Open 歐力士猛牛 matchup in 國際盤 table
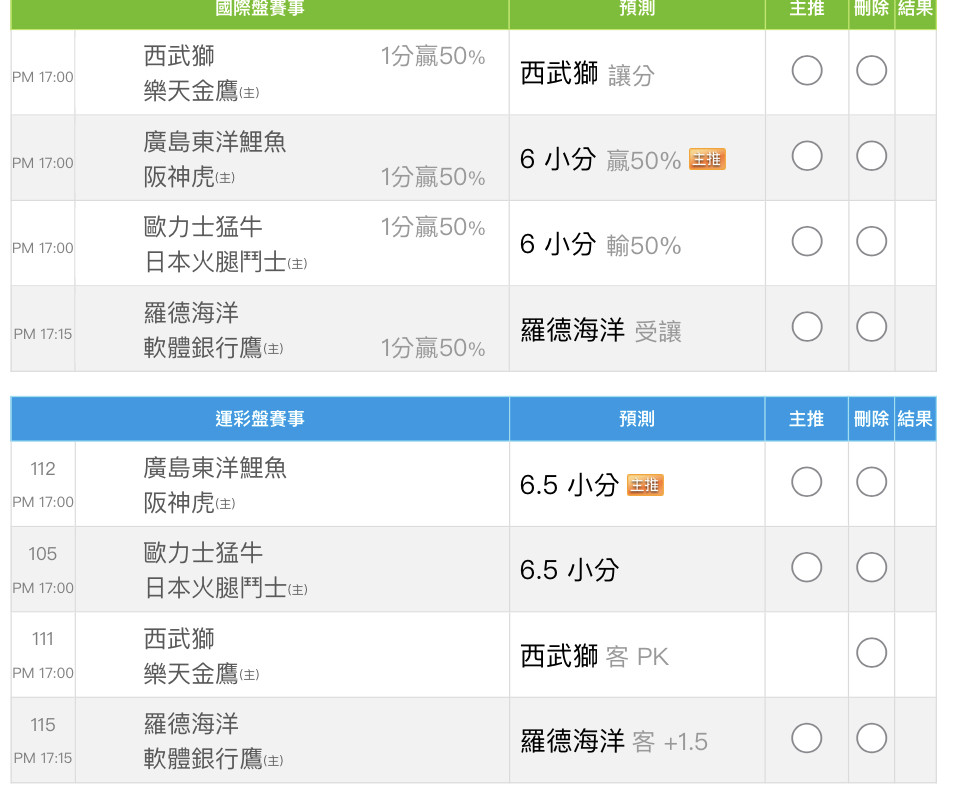The width and height of the screenshot is (954, 791). (203, 227)
